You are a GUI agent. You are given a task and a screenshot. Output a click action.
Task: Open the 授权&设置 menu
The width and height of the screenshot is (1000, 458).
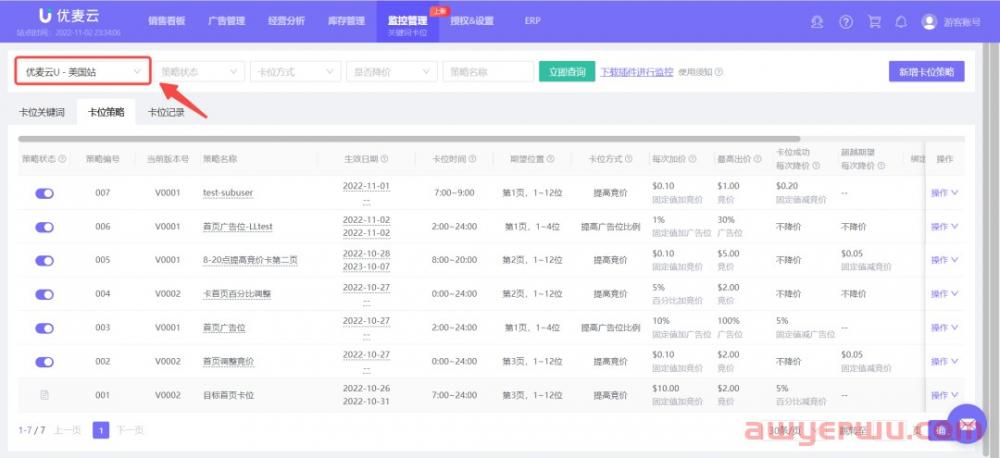472,21
